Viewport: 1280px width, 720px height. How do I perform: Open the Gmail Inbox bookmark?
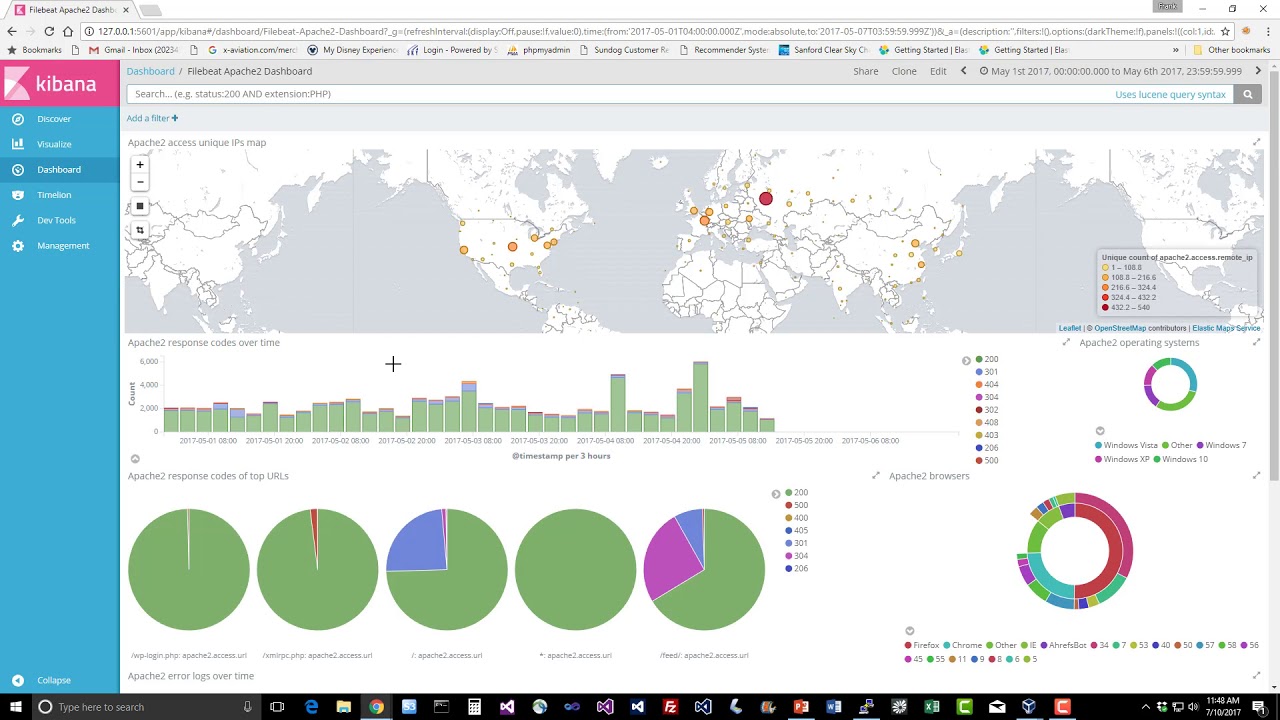[x=132, y=50]
